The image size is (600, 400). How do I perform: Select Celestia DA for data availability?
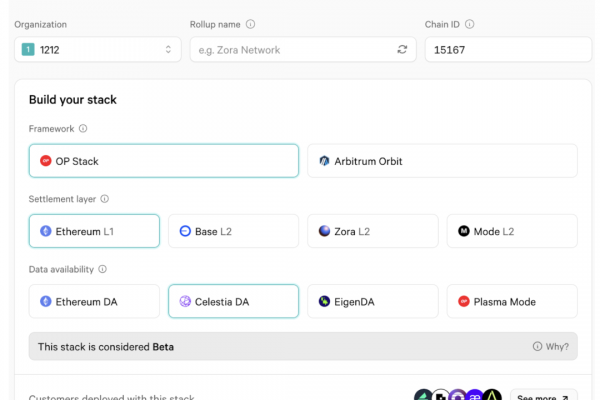(233, 301)
